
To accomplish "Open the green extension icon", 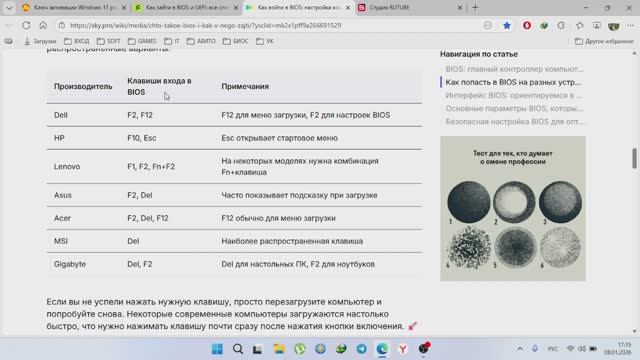I will coord(544,25).
